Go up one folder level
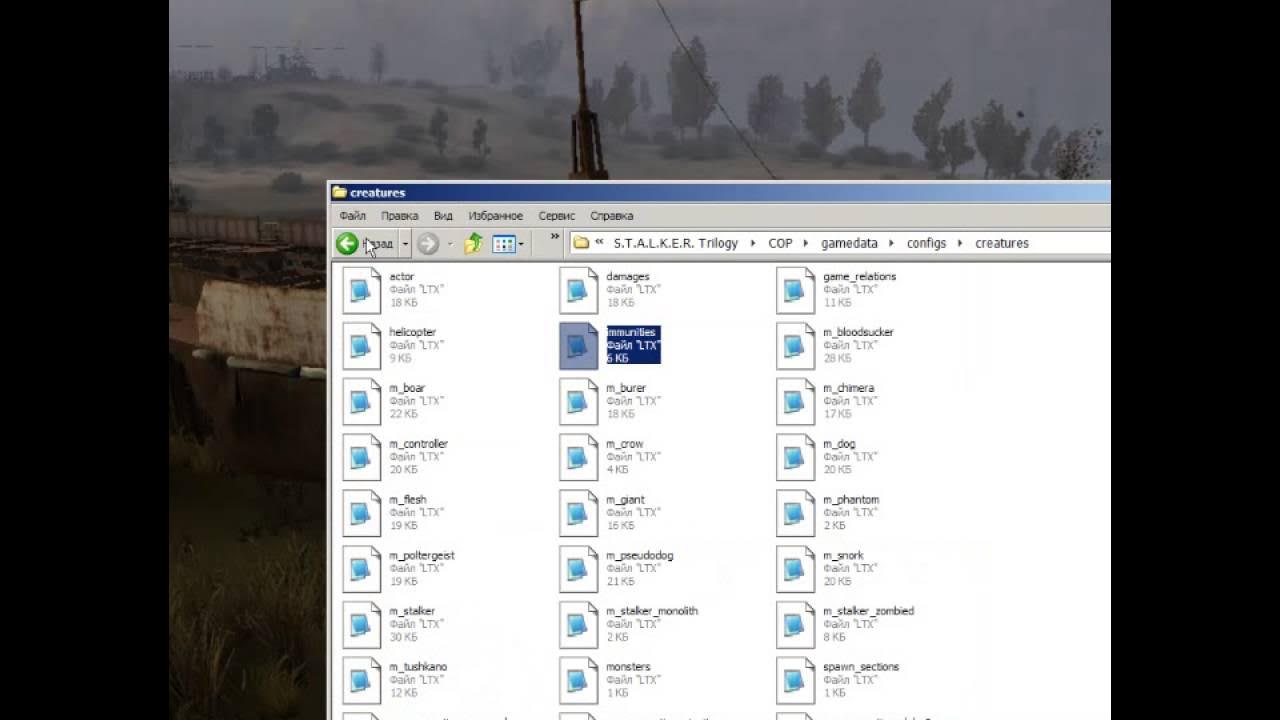The image size is (1280, 720). tap(473, 243)
